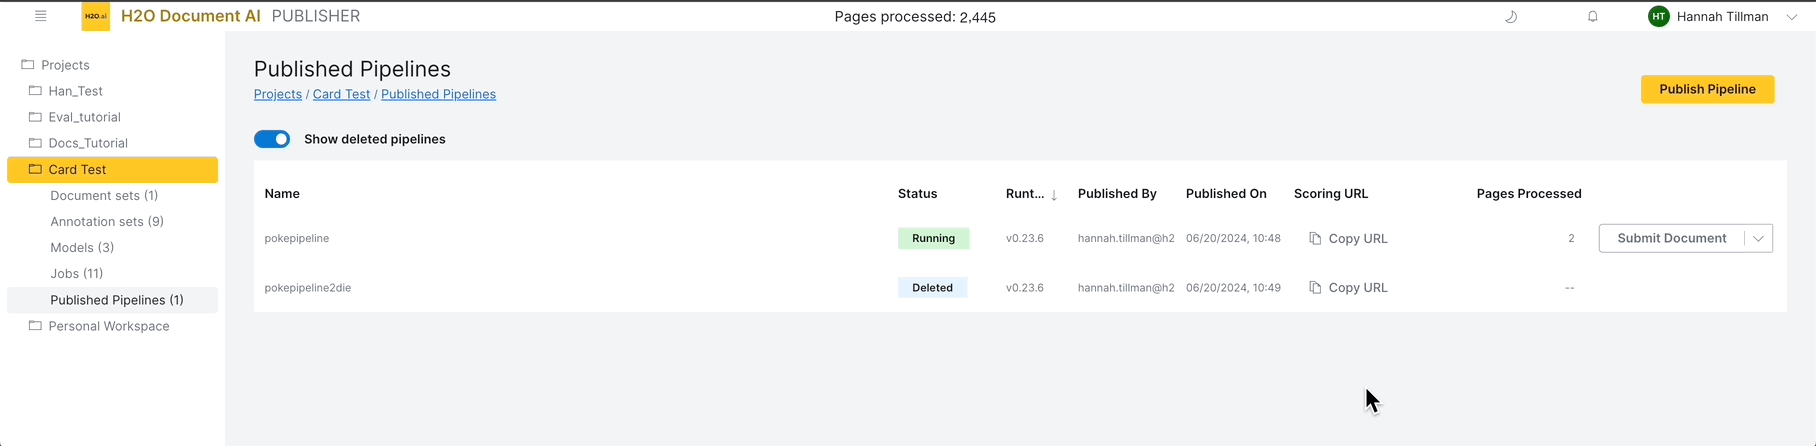Viewport: 1816px width, 446px height.
Task: Click the Running status badge
Action: click(933, 238)
